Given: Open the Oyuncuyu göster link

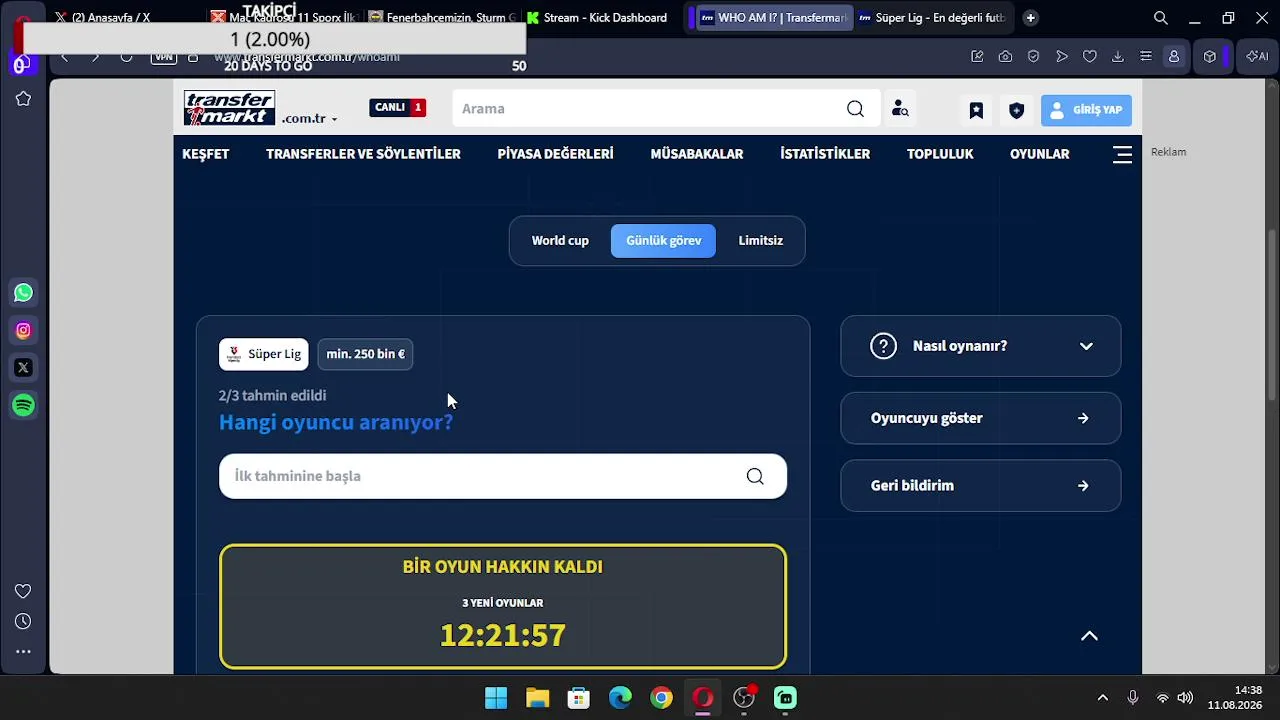Looking at the screenshot, I should [x=981, y=418].
